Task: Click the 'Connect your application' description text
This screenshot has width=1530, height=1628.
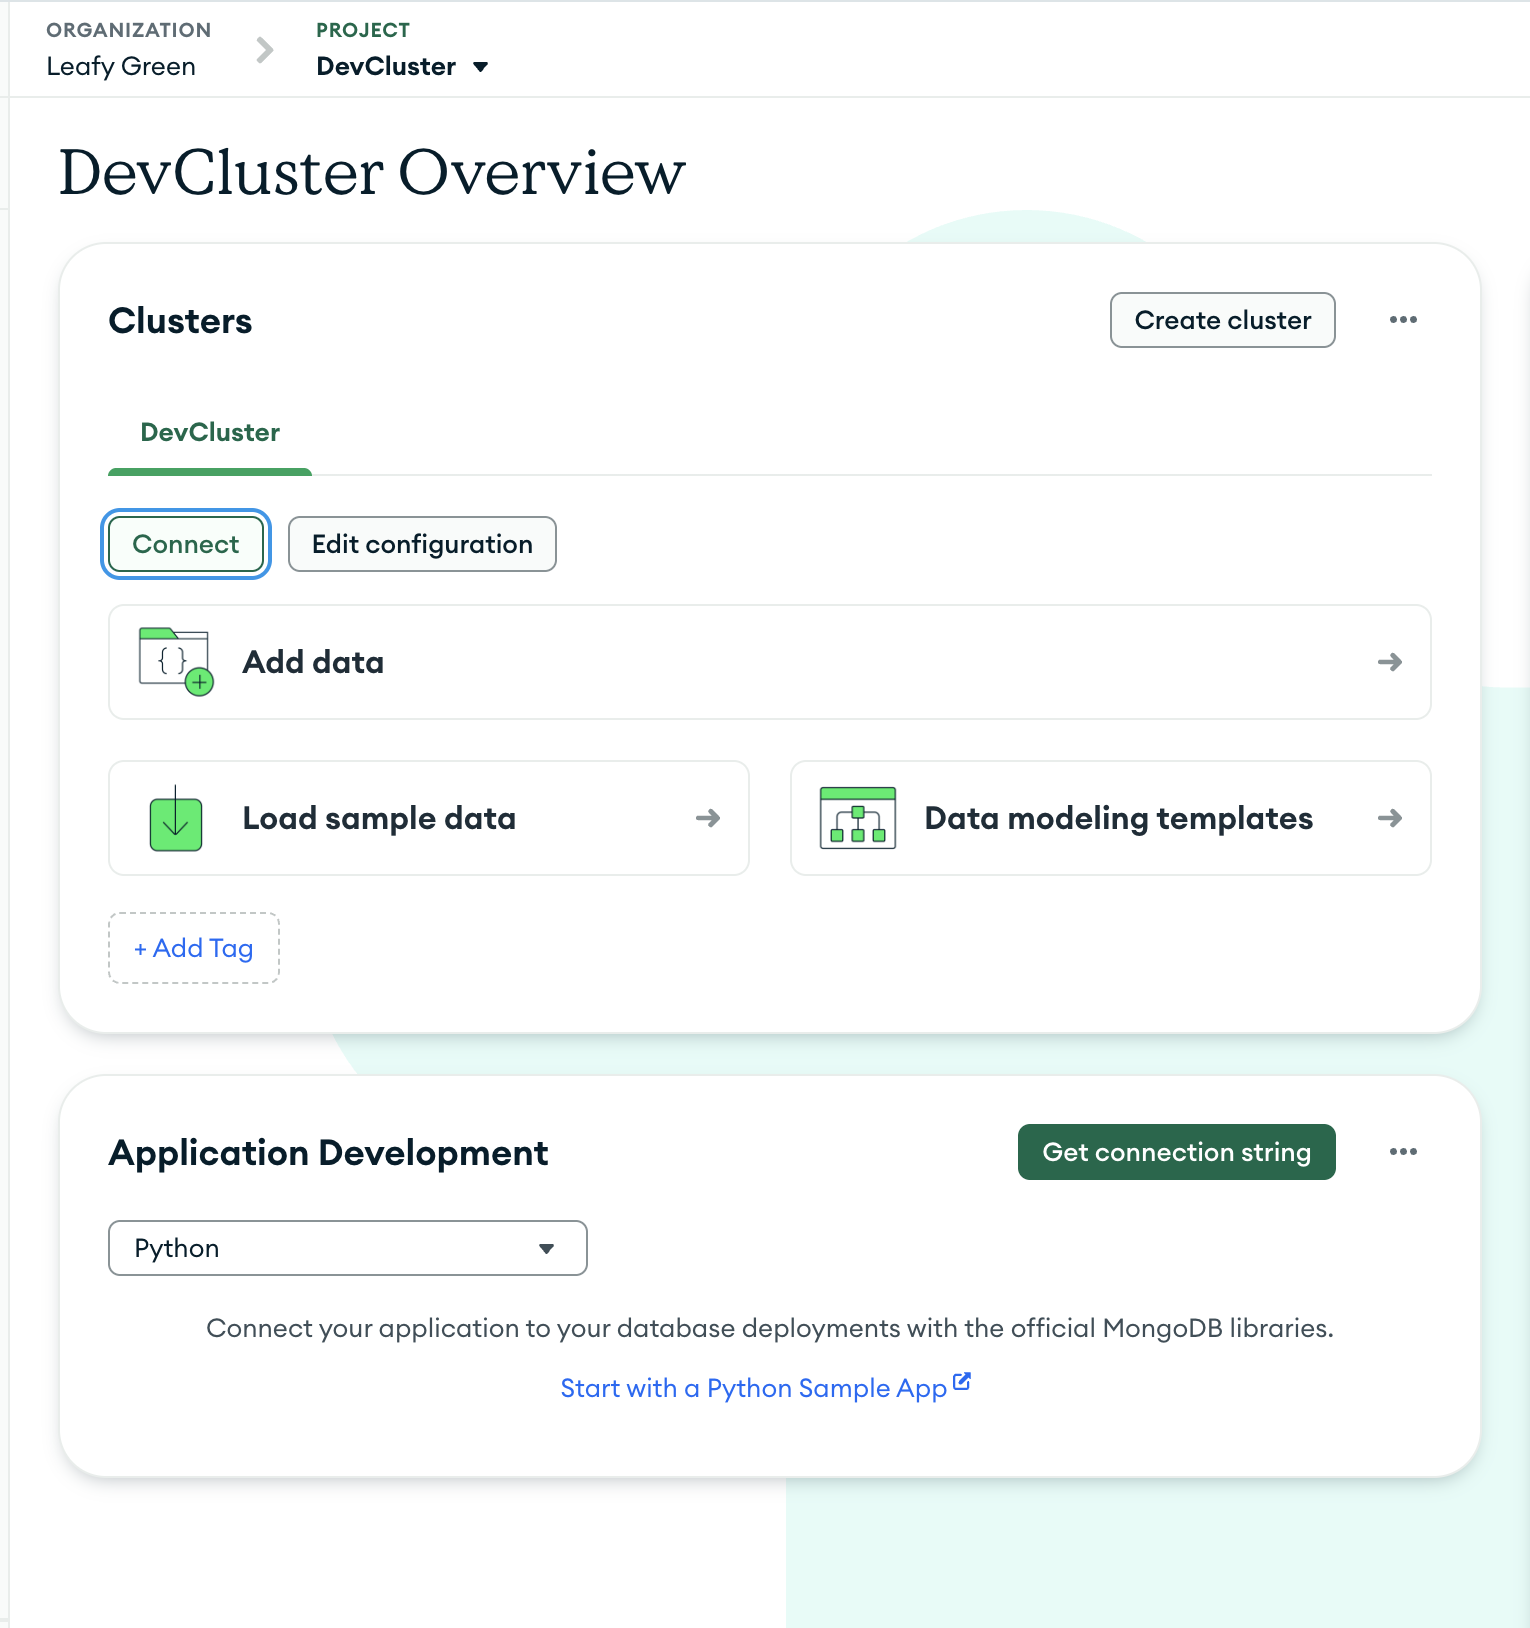Action: tap(770, 1328)
